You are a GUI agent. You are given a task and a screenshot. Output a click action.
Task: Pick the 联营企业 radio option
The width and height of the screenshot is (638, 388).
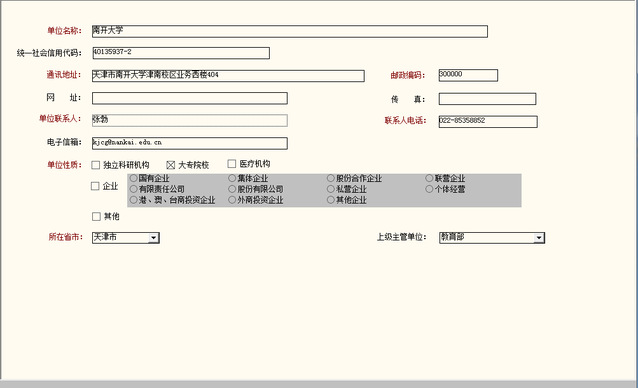(x=429, y=178)
